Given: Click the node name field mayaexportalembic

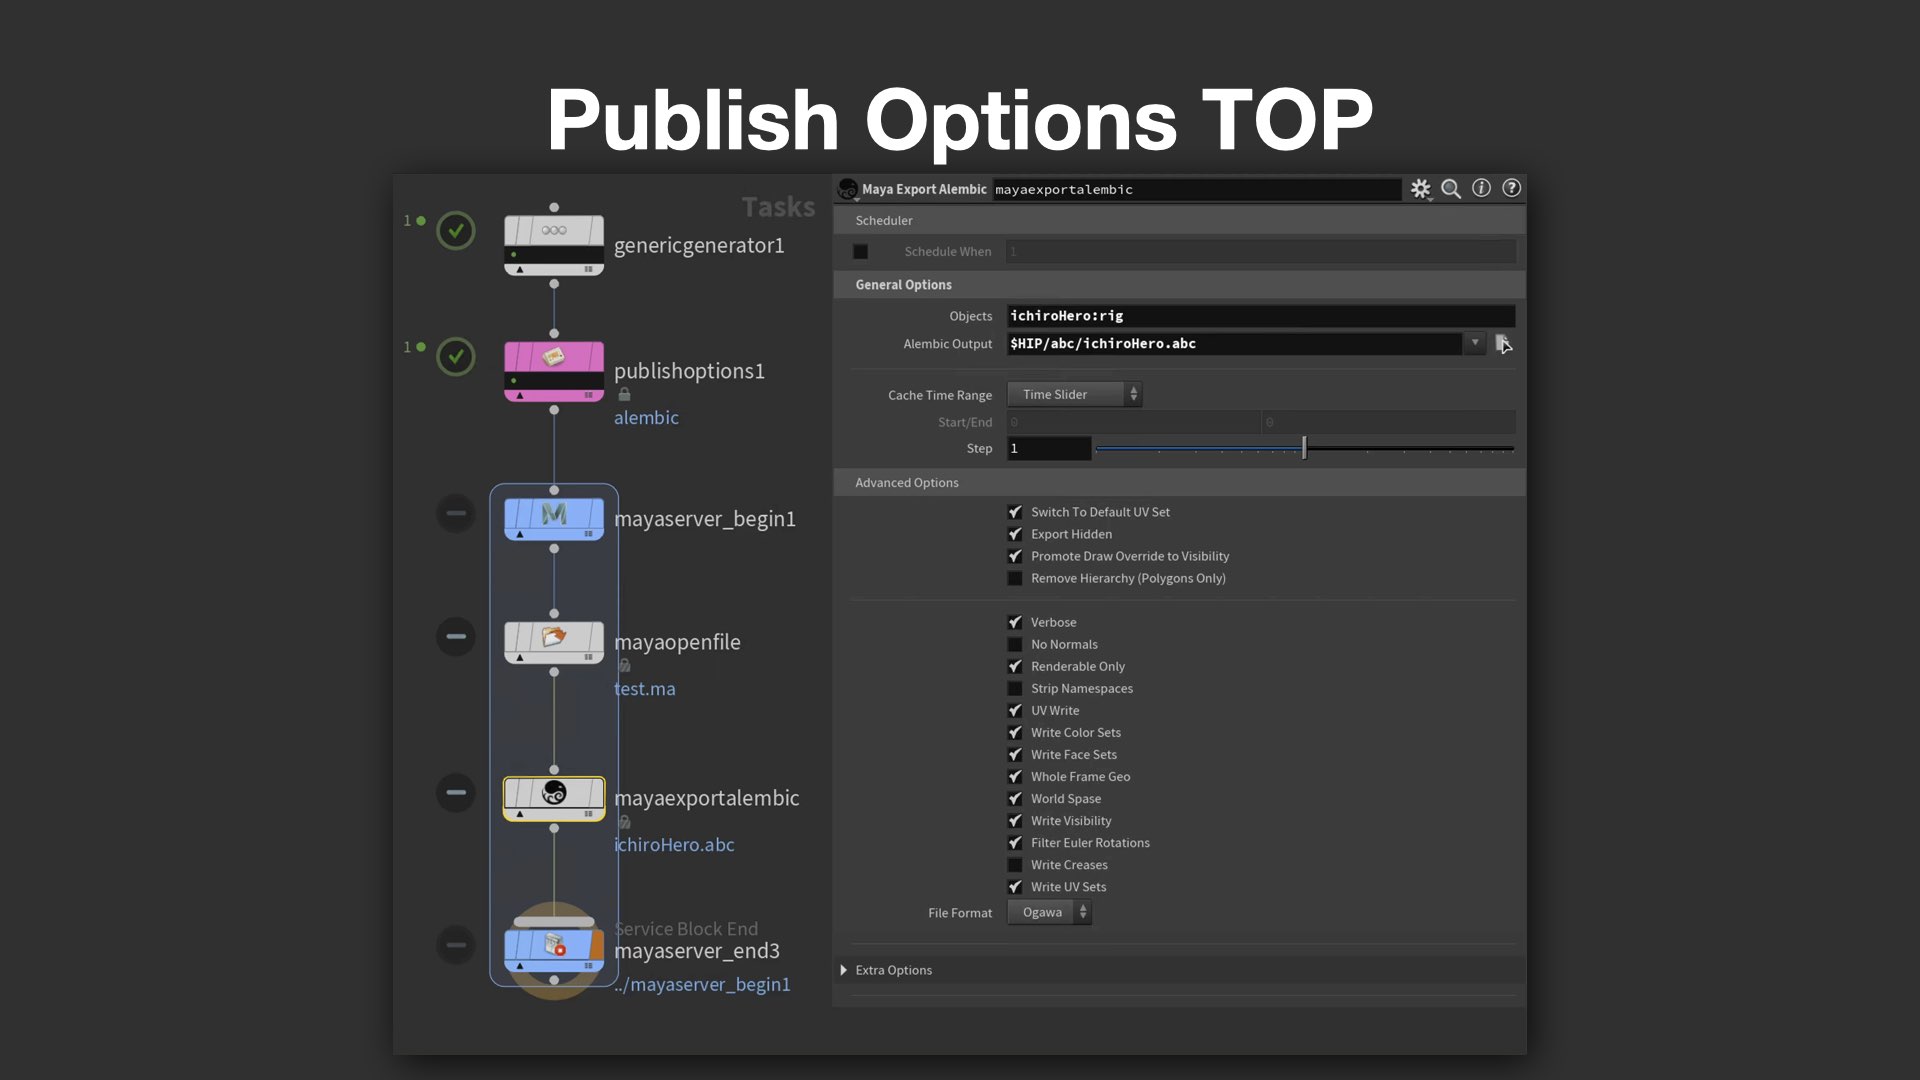Looking at the screenshot, I should [x=1196, y=189].
